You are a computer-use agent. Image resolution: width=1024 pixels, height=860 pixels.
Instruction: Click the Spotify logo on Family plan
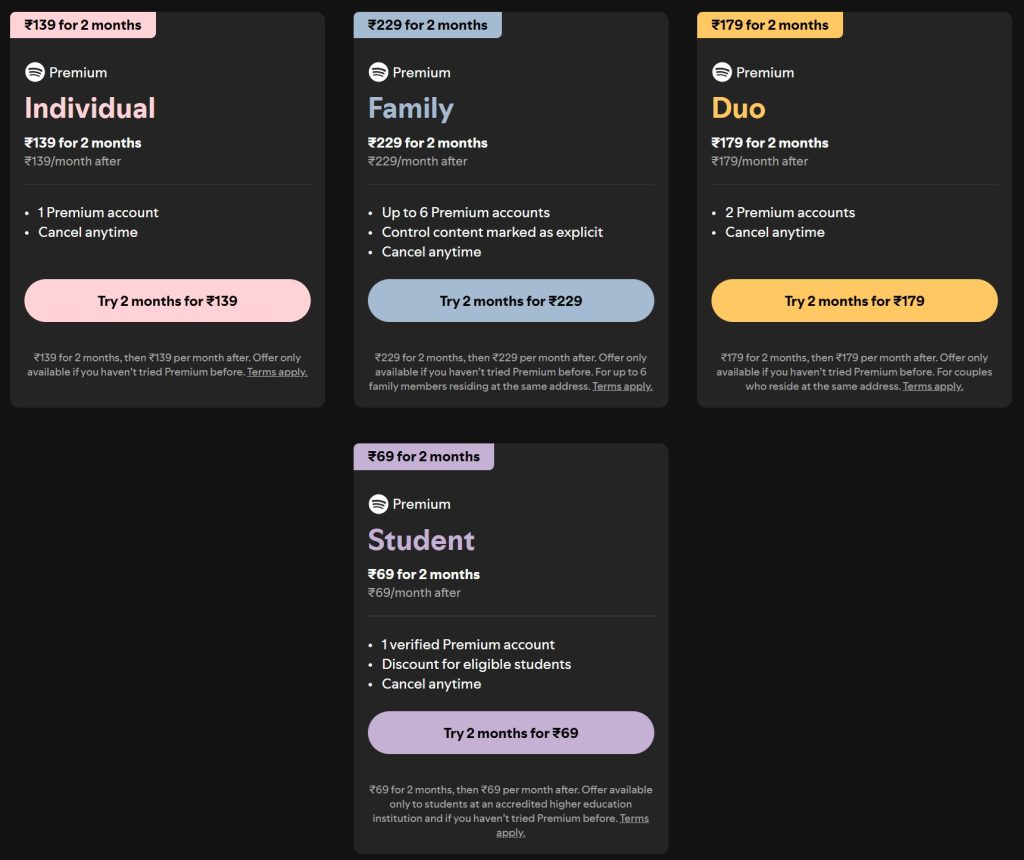click(x=378, y=72)
